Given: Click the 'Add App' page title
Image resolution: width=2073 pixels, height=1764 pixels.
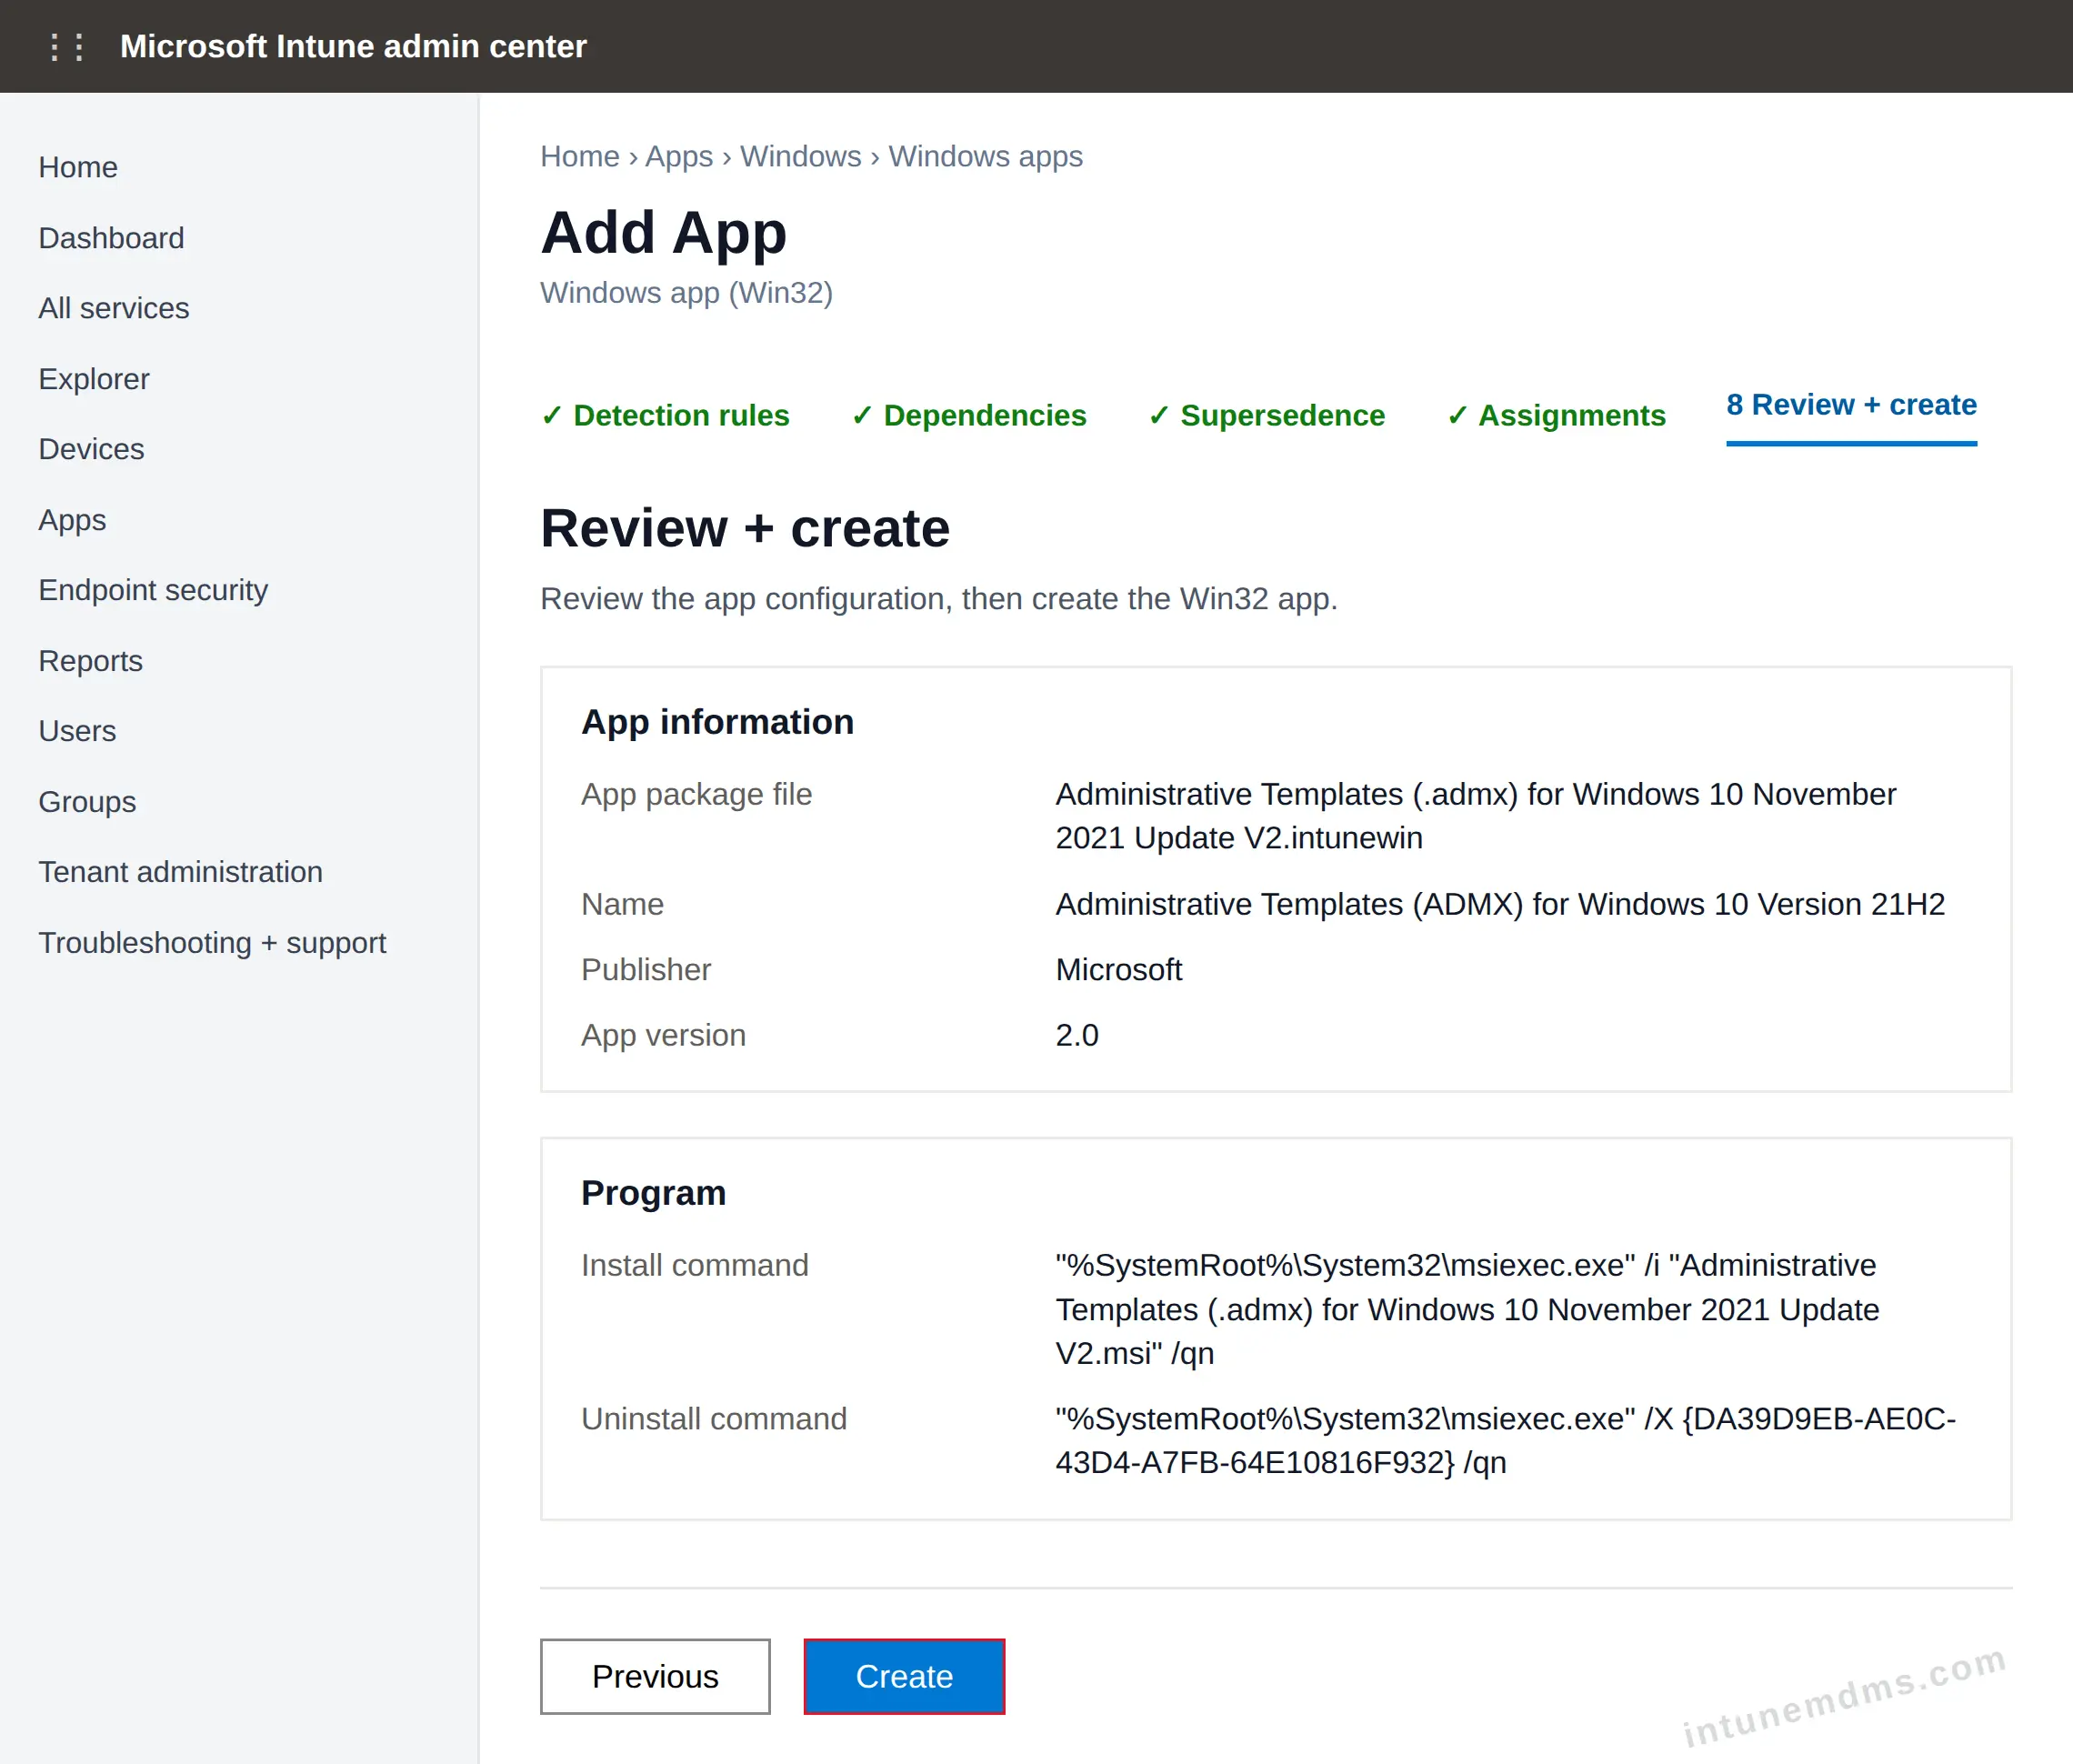Looking at the screenshot, I should [x=663, y=233].
